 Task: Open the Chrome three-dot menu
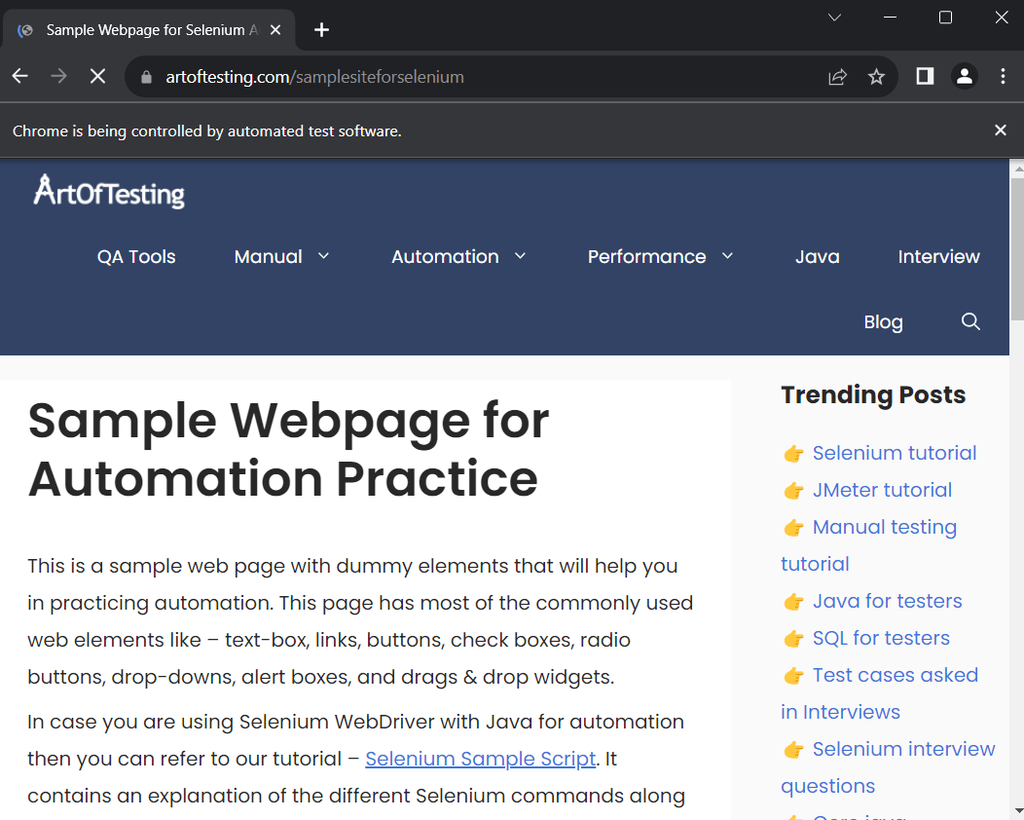pyautogui.click(x=1003, y=77)
